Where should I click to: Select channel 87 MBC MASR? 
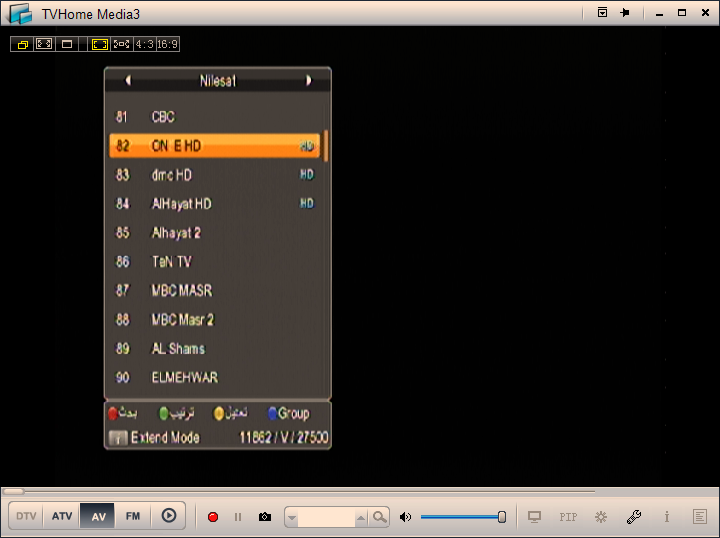(214, 290)
